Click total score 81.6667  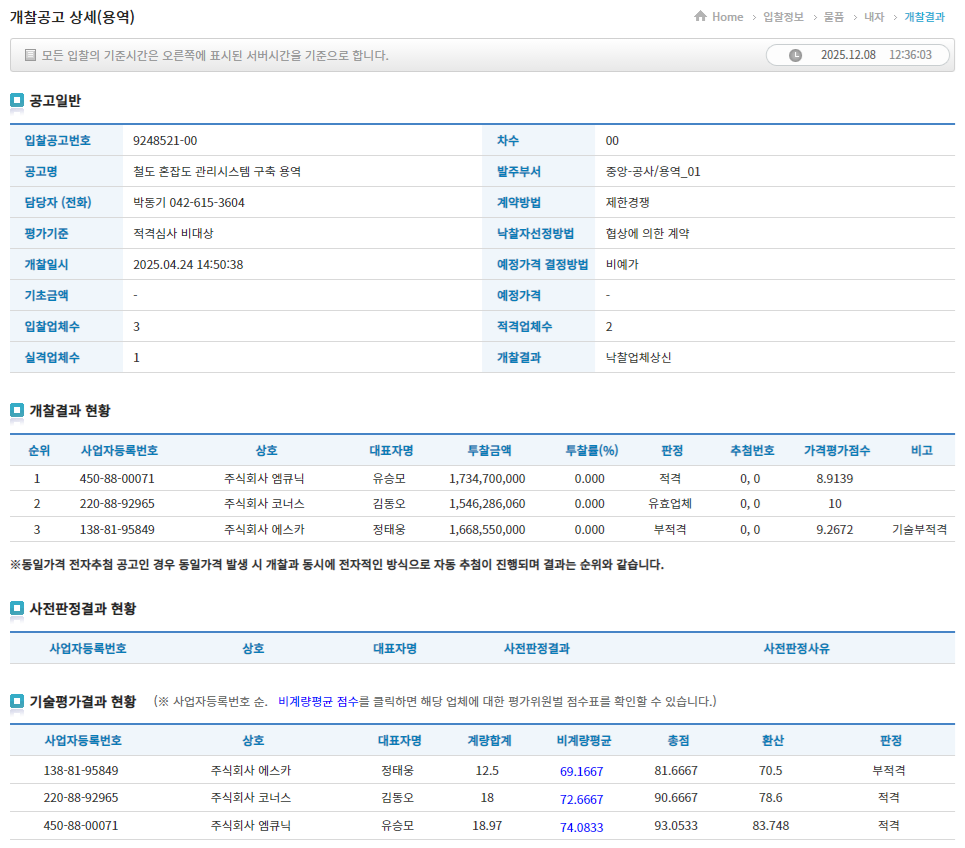pos(676,770)
